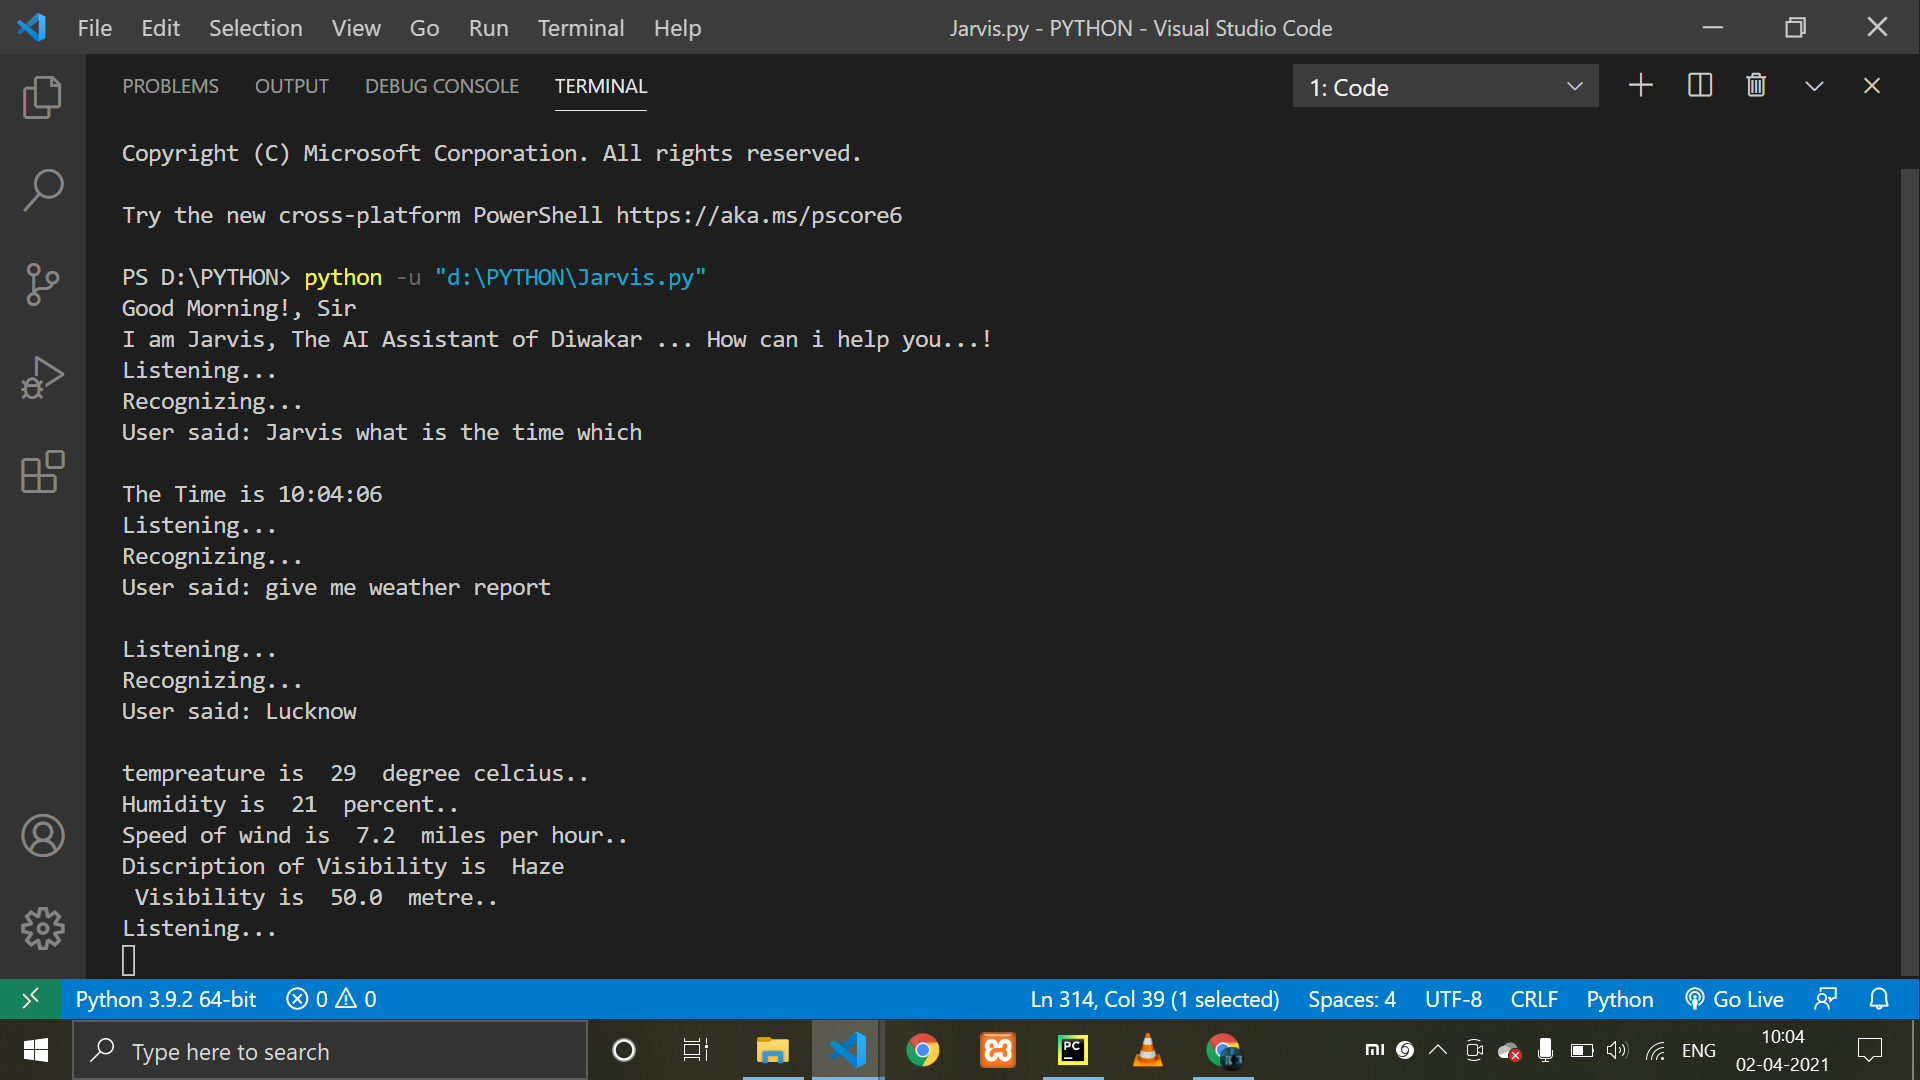Open VLC media player from taskbar
Viewport: 1920px width, 1080px height.
1147,1050
